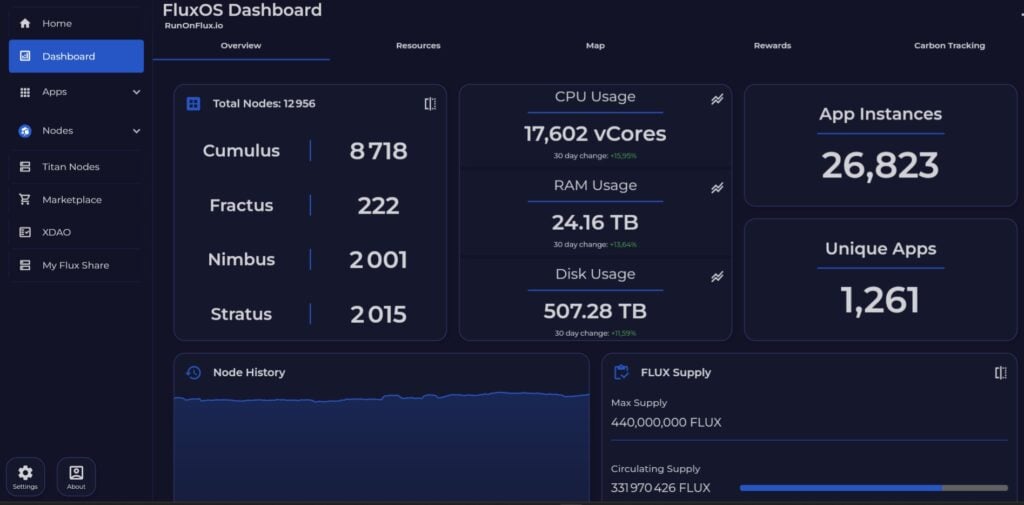Image resolution: width=1024 pixels, height=505 pixels.
Task: Open the Rewards tab
Action: [773, 46]
